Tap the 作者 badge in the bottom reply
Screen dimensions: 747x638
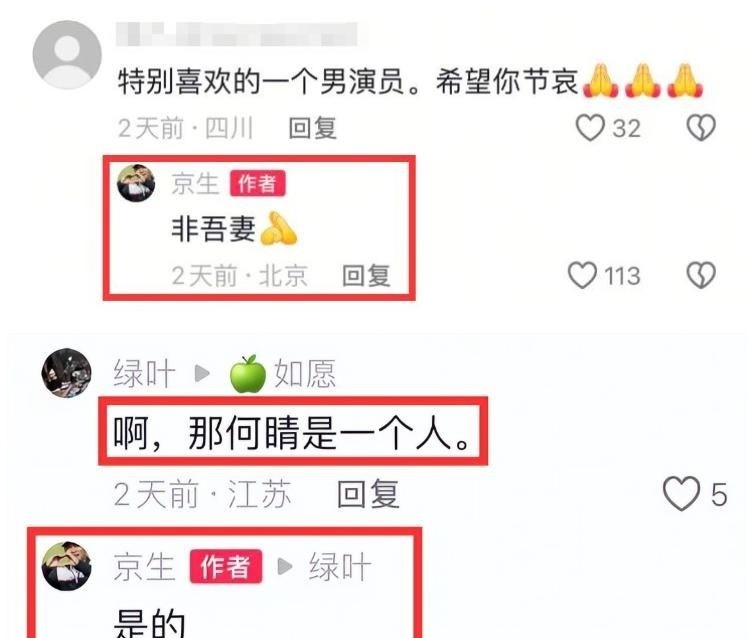(x=226, y=567)
